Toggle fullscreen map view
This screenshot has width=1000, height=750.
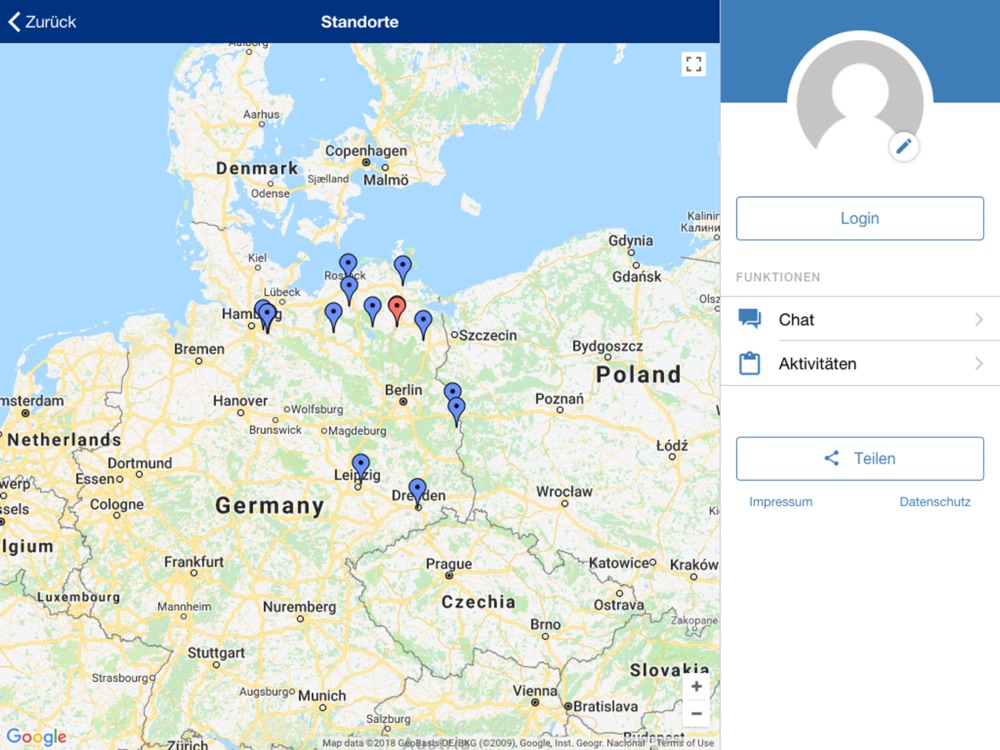[x=693, y=64]
